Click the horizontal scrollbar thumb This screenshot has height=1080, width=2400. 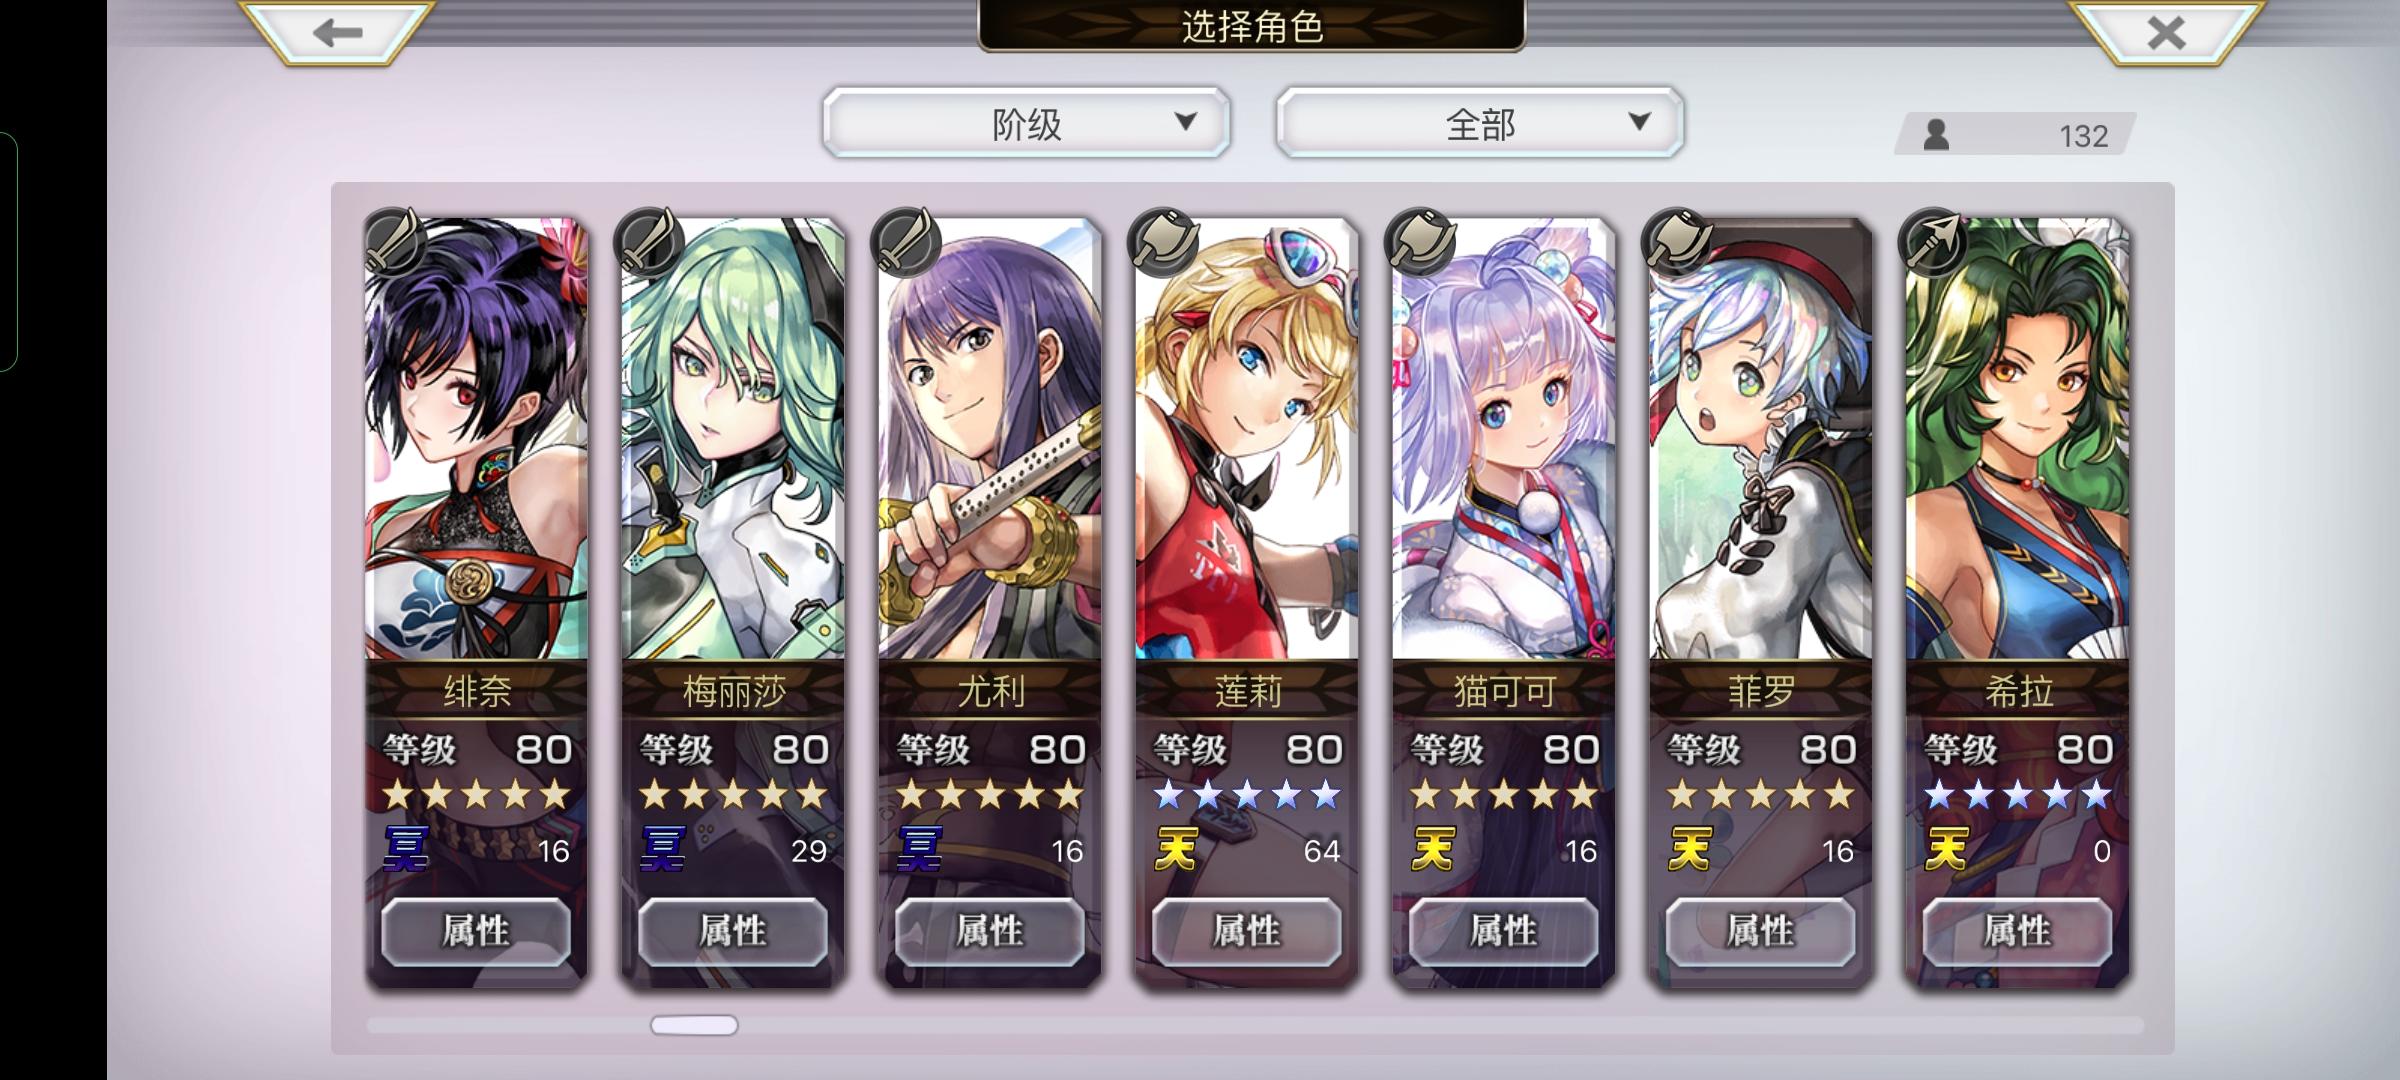point(694,1025)
